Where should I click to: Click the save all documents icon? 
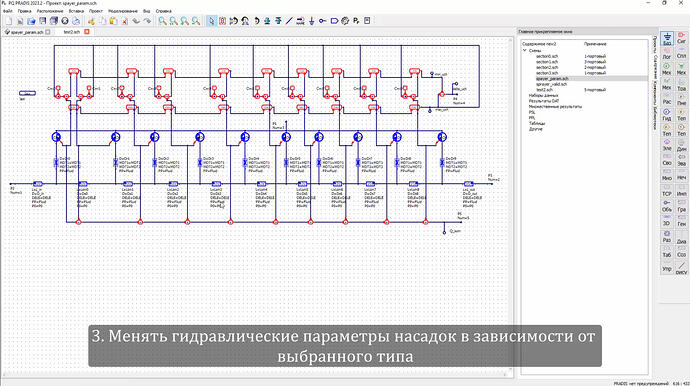54,21
